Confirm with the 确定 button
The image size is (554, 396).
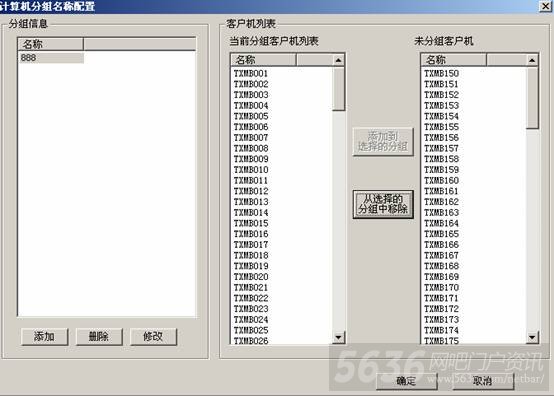point(406,381)
